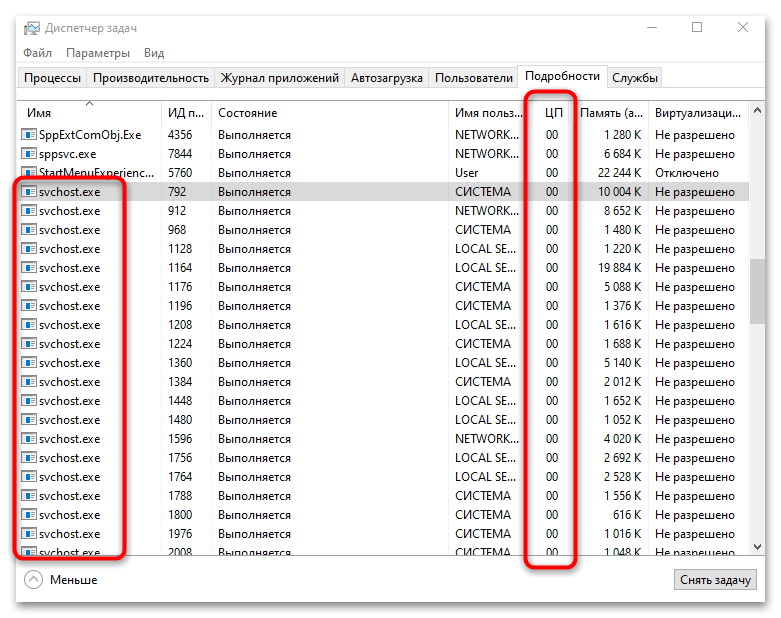Image resolution: width=781 pixels, height=618 pixels.
Task: Switch to the Процессы tab
Action: [52, 78]
